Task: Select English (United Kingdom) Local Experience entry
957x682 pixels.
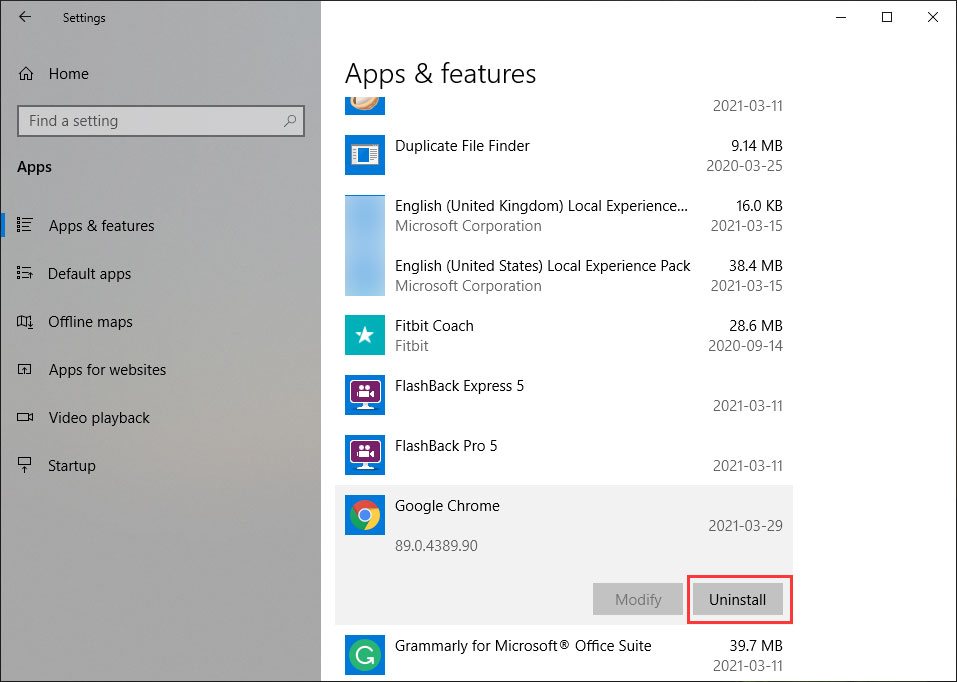Action: pos(541,206)
